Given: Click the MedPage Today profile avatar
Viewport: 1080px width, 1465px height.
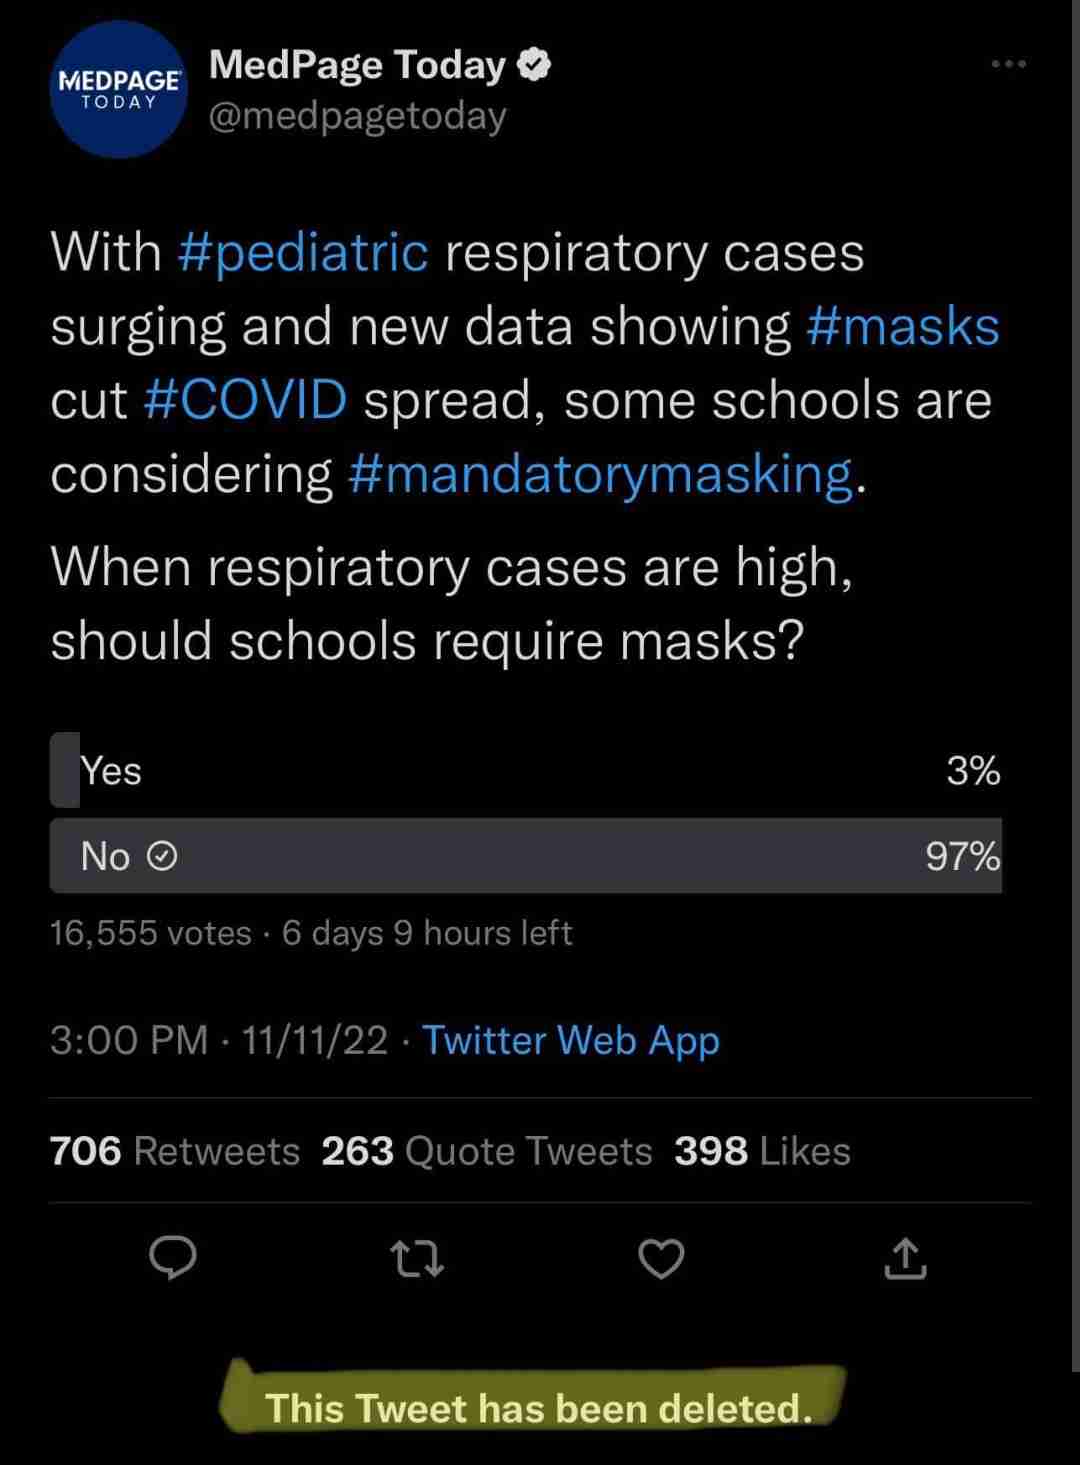Looking at the screenshot, I should click(x=119, y=90).
